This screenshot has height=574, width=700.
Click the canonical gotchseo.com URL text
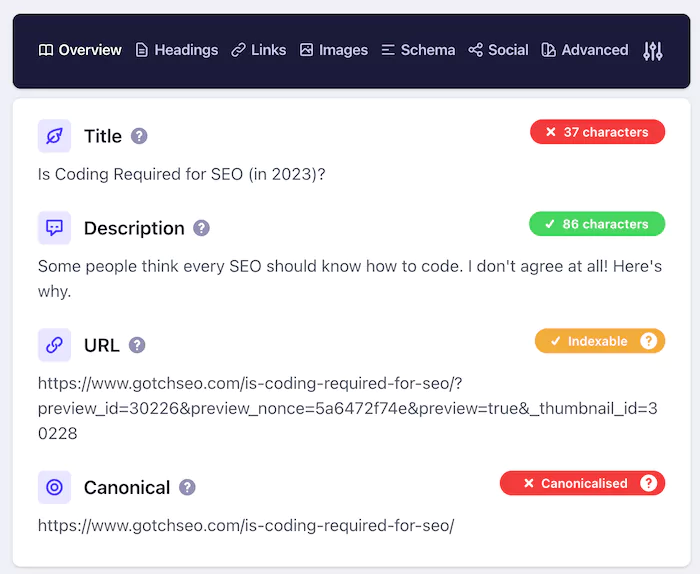(x=246, y=525)
